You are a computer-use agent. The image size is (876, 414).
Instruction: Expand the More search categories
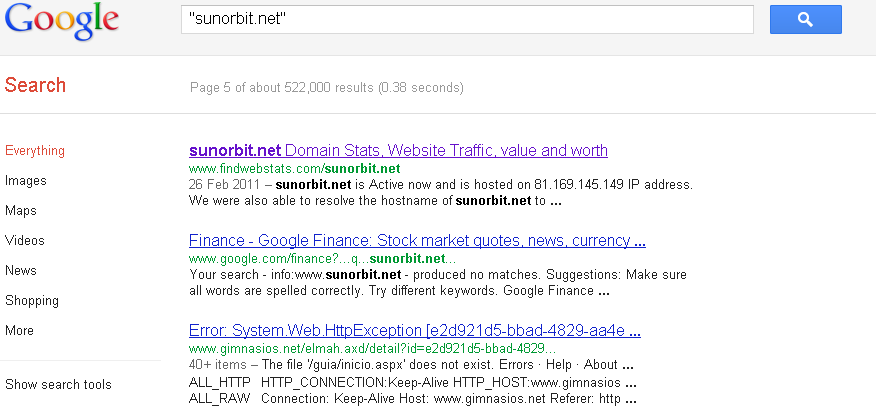20,330
